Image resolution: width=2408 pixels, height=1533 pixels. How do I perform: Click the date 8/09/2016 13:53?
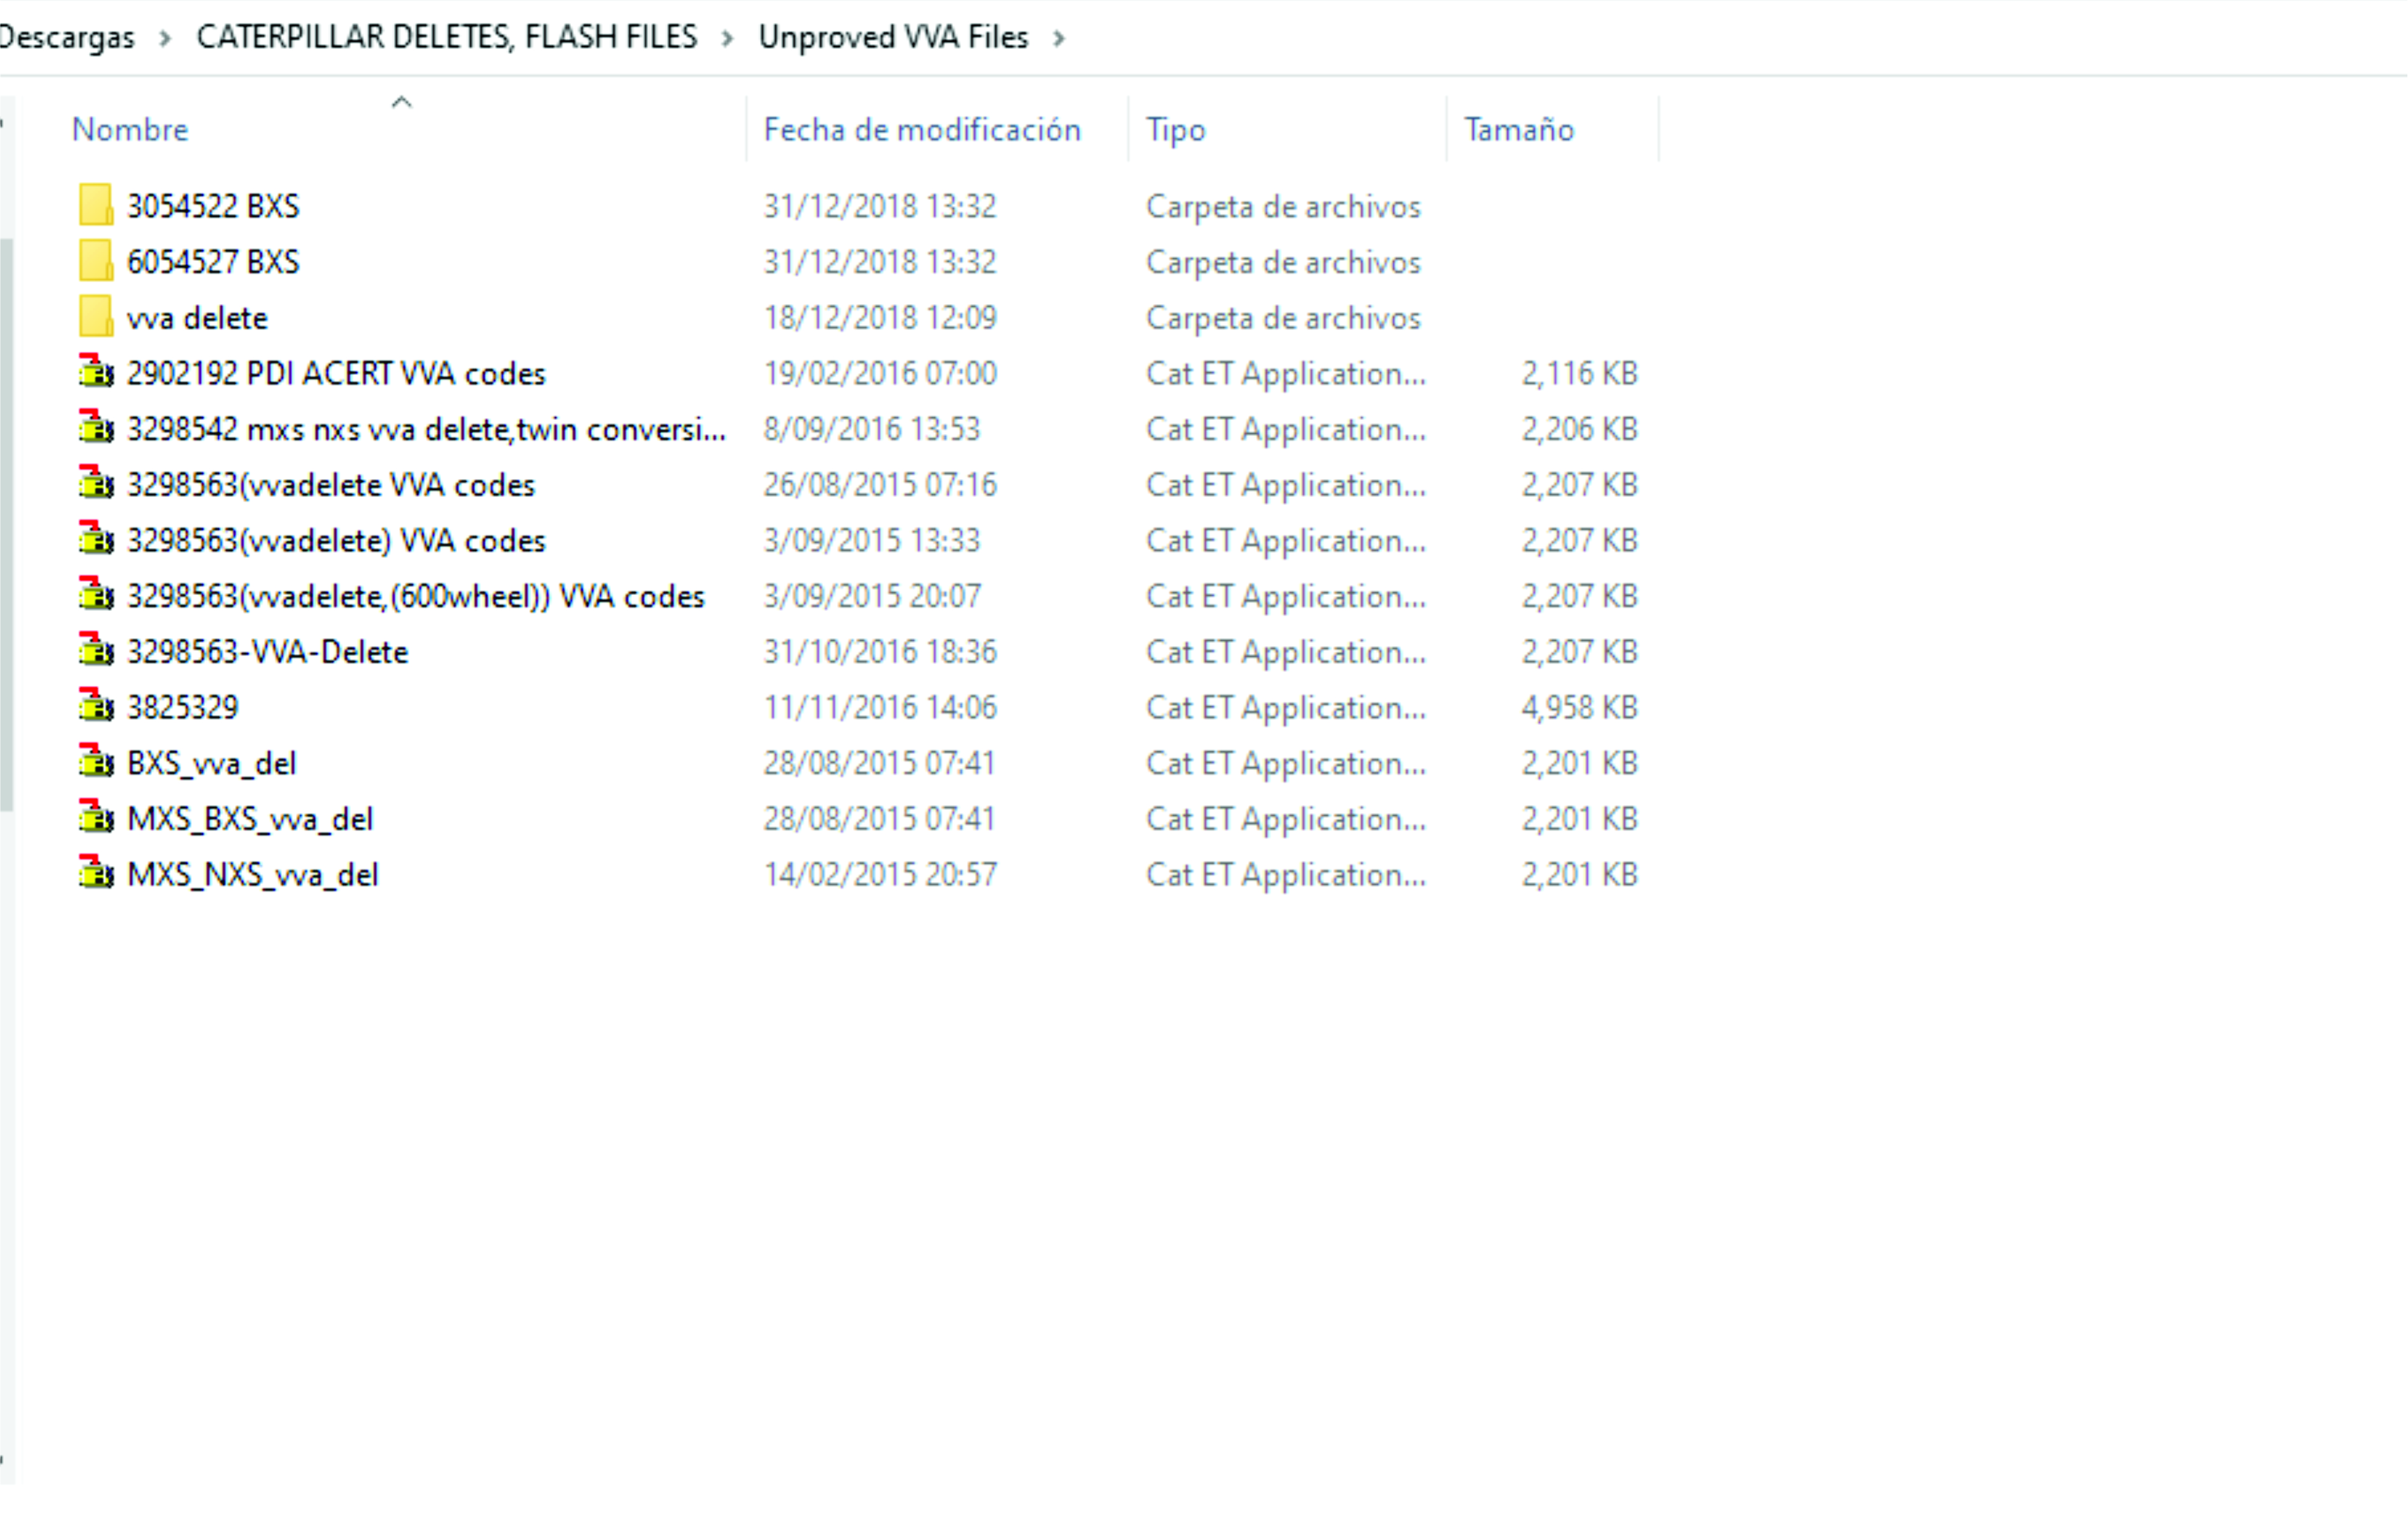[x=872, y=429]
